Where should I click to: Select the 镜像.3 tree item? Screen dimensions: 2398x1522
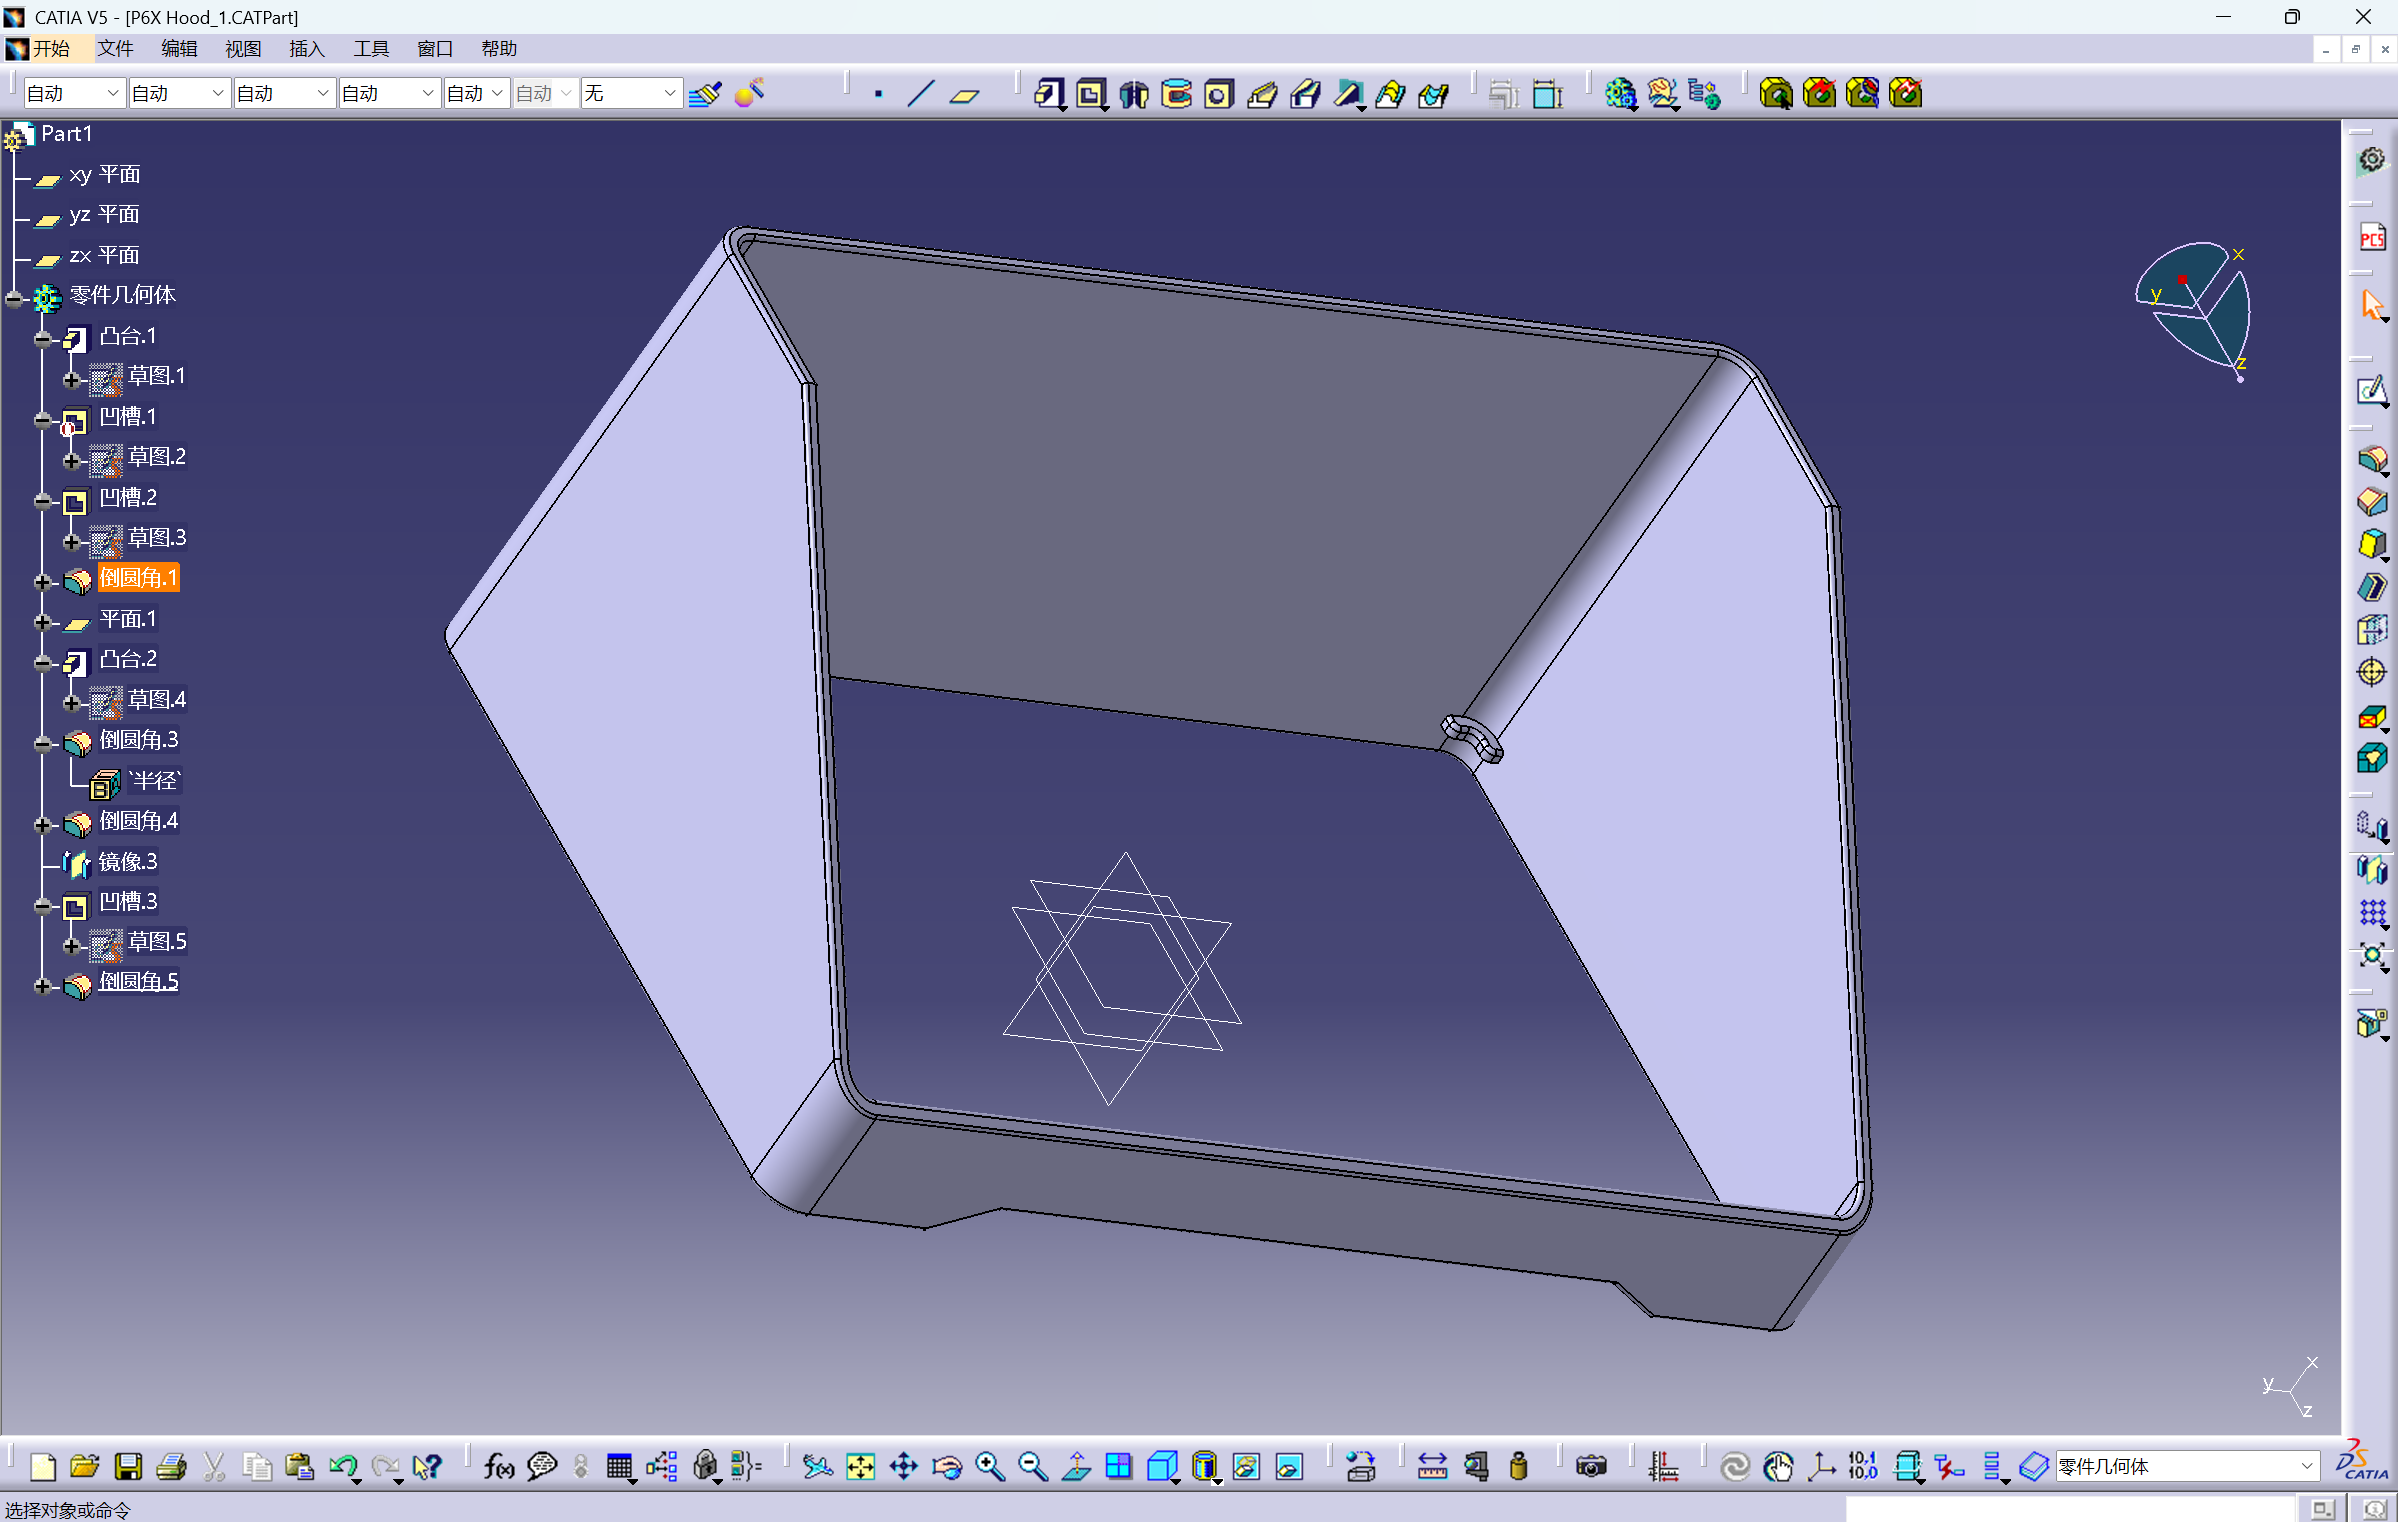point(128,862)
